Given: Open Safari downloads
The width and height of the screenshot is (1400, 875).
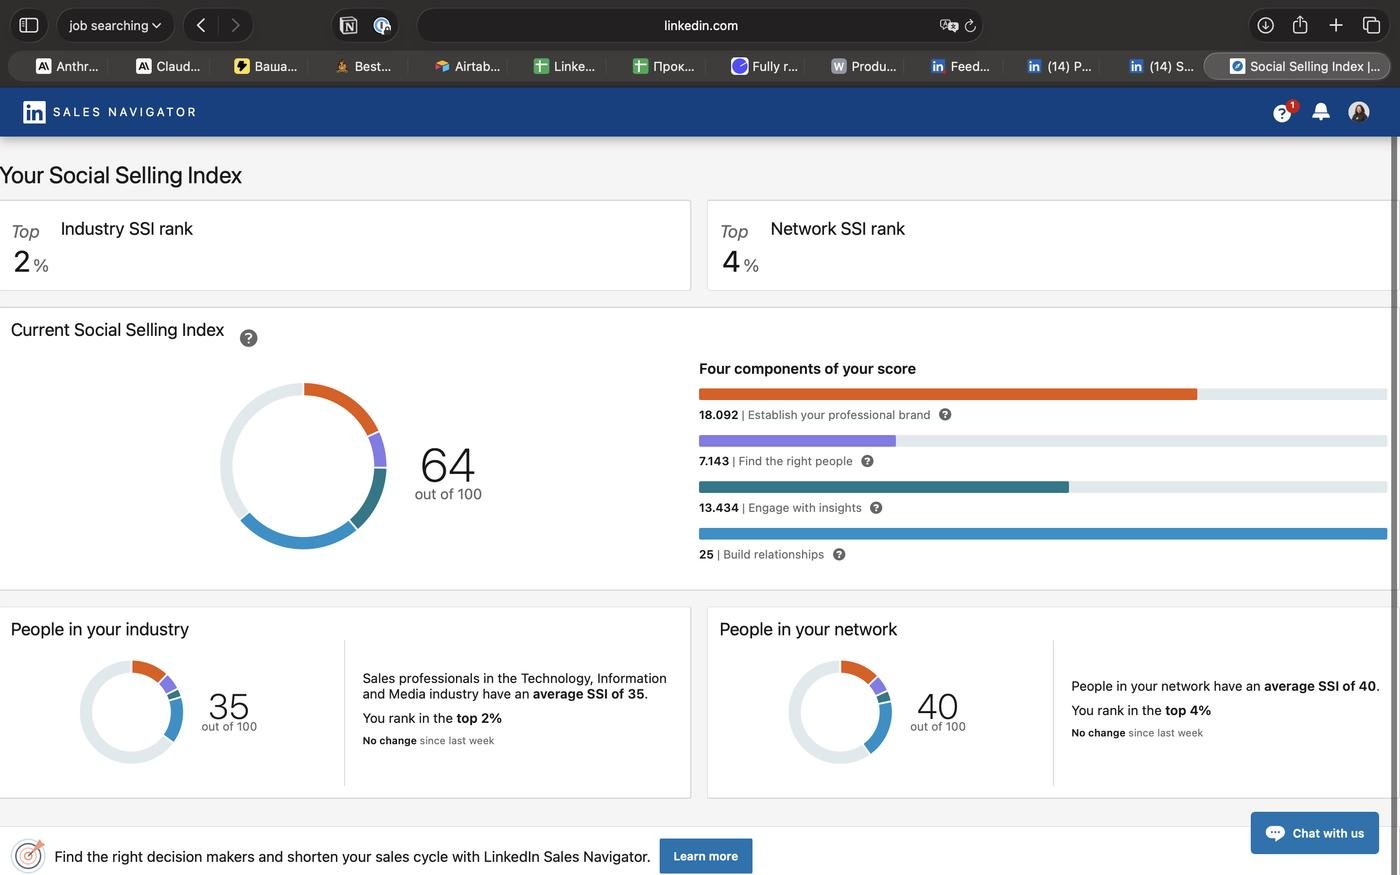Looking at the screenshot, I should [x=1265, y=25].
